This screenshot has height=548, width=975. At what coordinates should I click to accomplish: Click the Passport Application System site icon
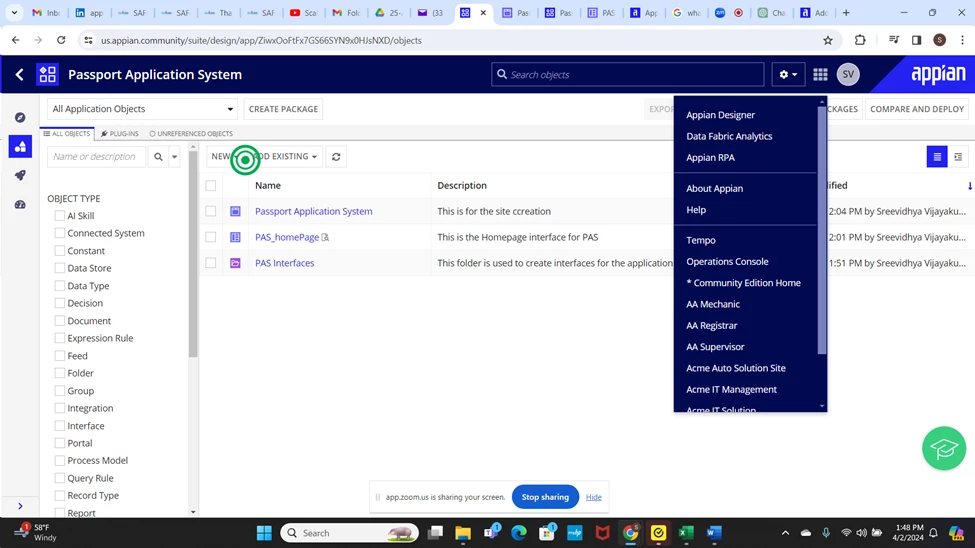click(235, 211)
